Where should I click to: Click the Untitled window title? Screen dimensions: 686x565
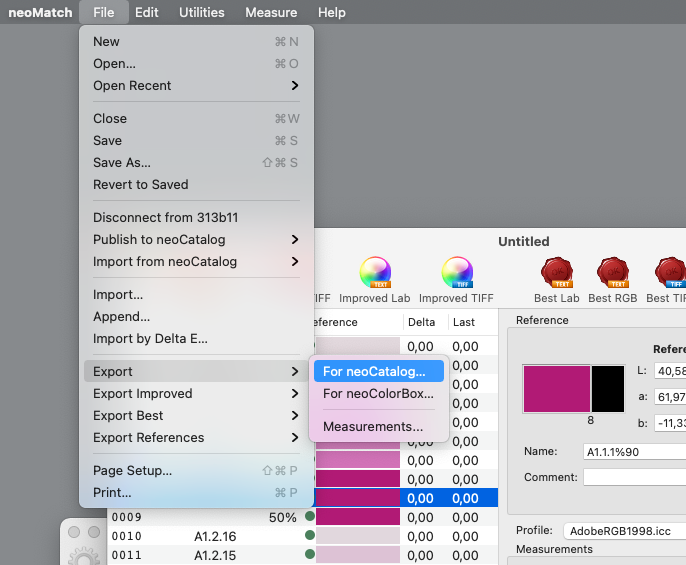pos(524,241)
